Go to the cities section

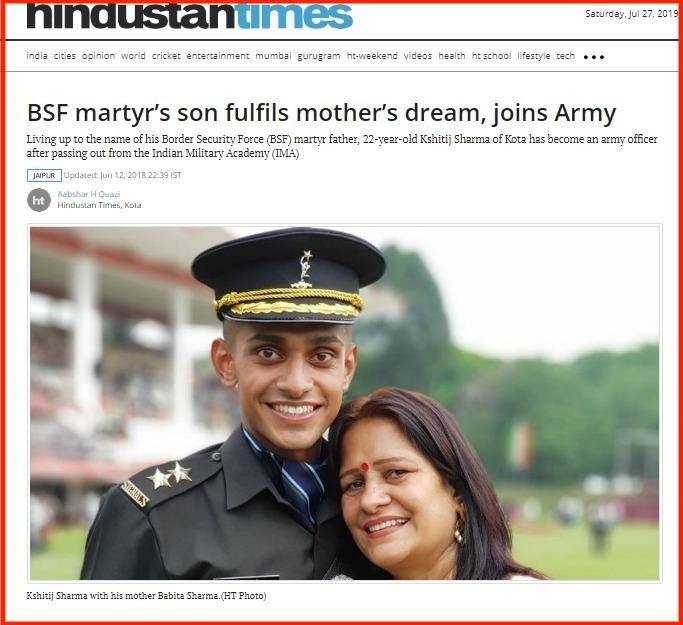tap(64, 56)
